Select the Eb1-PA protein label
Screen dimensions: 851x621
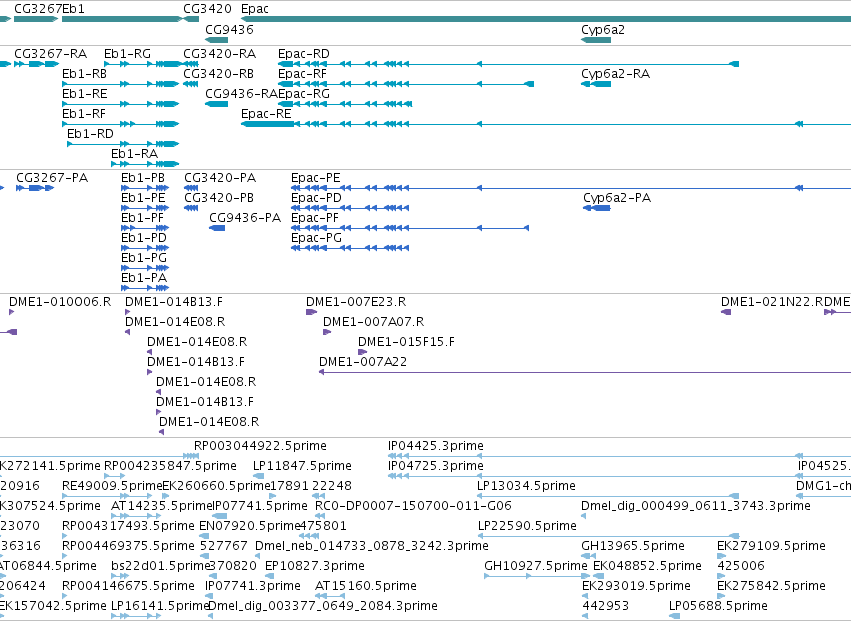(144, 278)
